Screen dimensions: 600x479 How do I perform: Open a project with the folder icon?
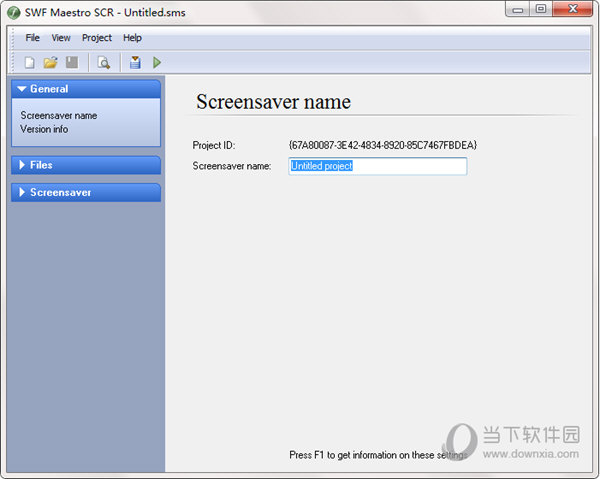50,62
